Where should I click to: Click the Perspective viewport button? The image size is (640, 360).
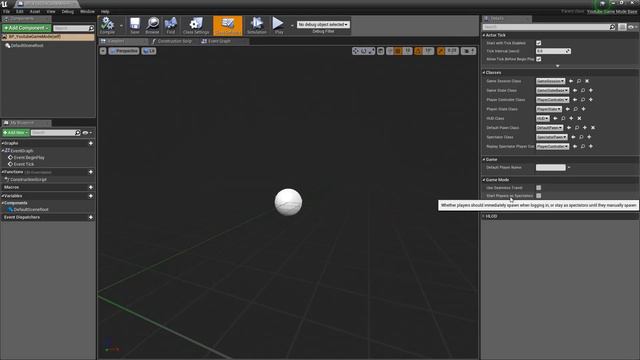(124, 51)
